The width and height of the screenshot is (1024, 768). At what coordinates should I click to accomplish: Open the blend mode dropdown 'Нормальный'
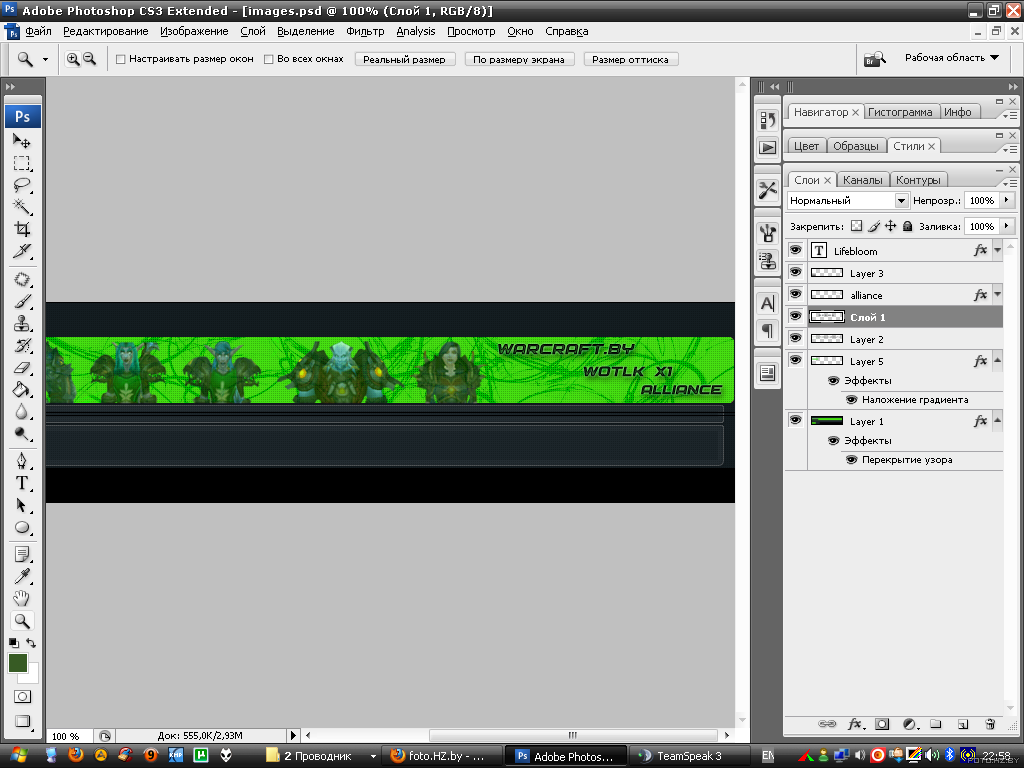point(848,200)
